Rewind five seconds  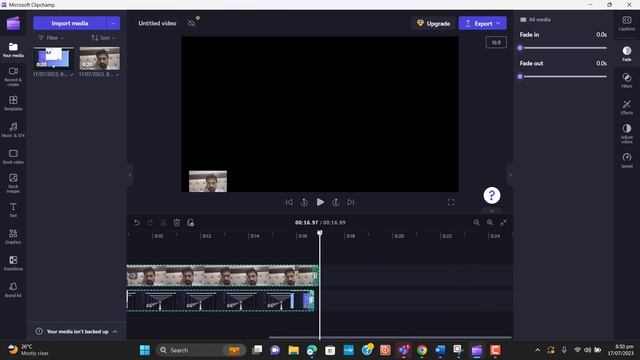pyautogui.click(x=304, y=202)
